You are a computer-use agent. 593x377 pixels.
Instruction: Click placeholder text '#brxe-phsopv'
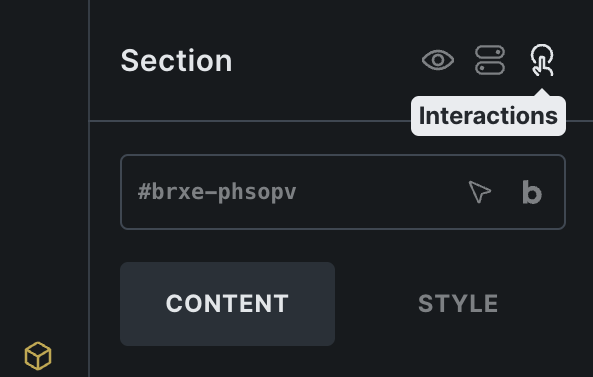217,192
